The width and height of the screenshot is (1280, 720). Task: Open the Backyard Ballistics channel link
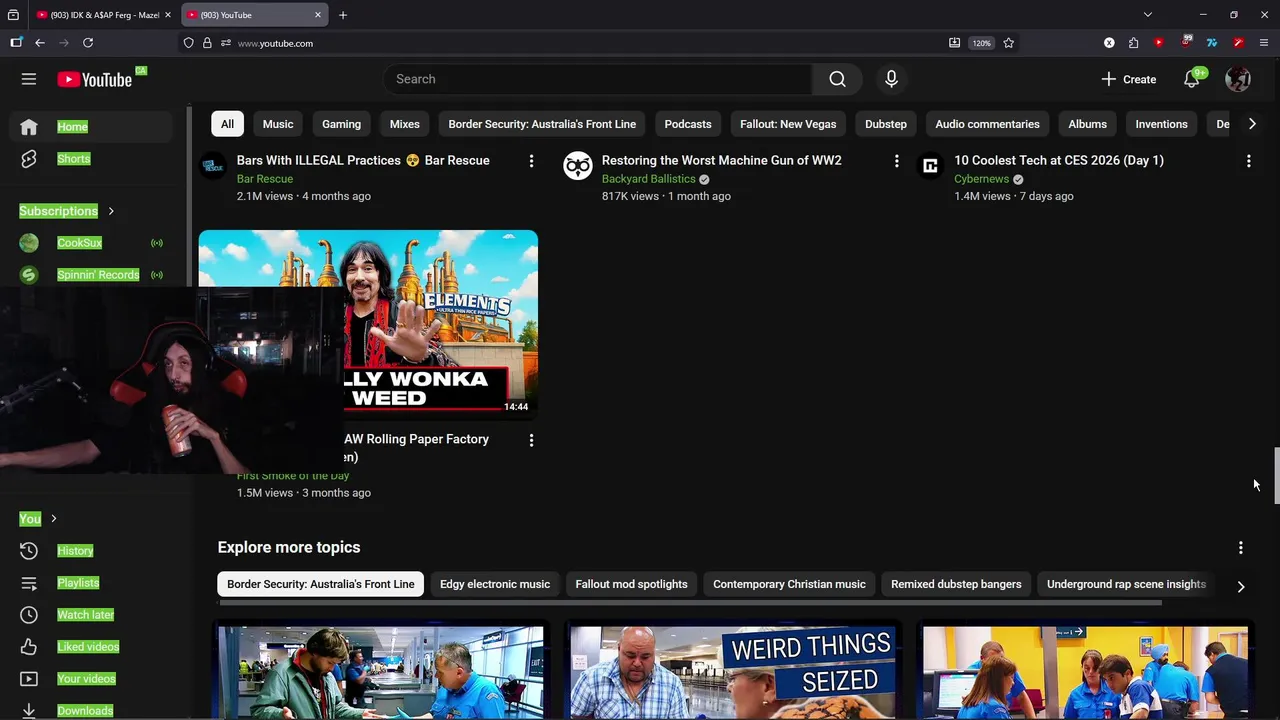(x=648, y=179)
